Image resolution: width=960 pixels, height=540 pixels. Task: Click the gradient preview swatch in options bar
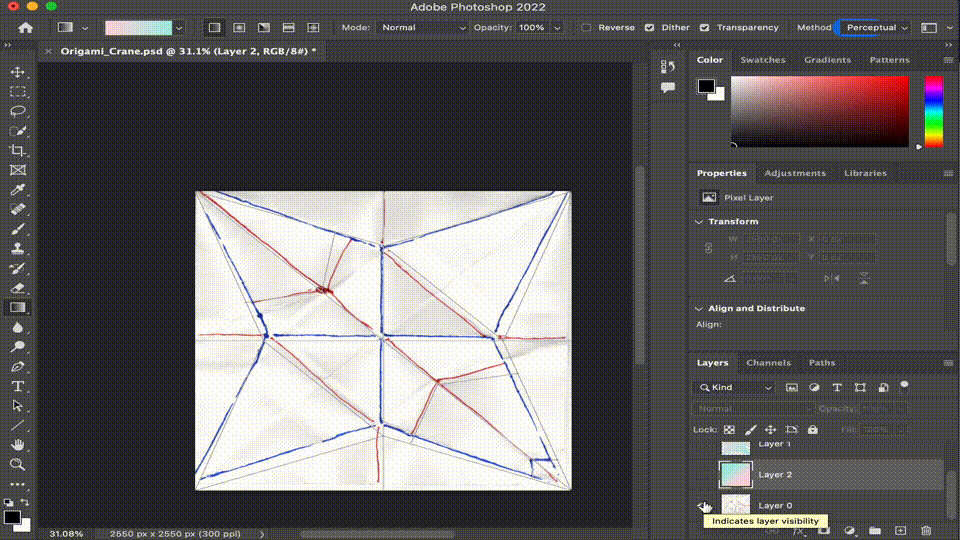click(x=138, y=28)
